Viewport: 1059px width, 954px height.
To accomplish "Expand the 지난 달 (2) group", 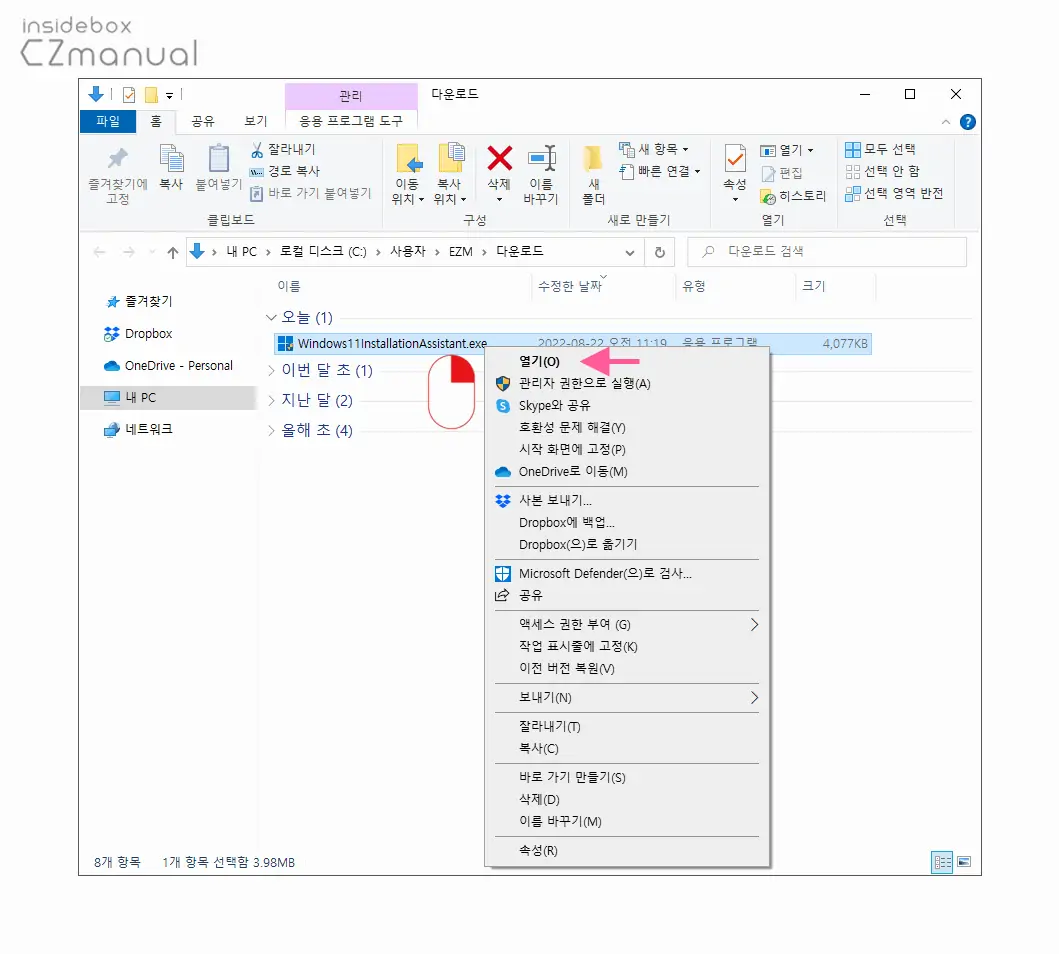I will (x=272, y=400).
